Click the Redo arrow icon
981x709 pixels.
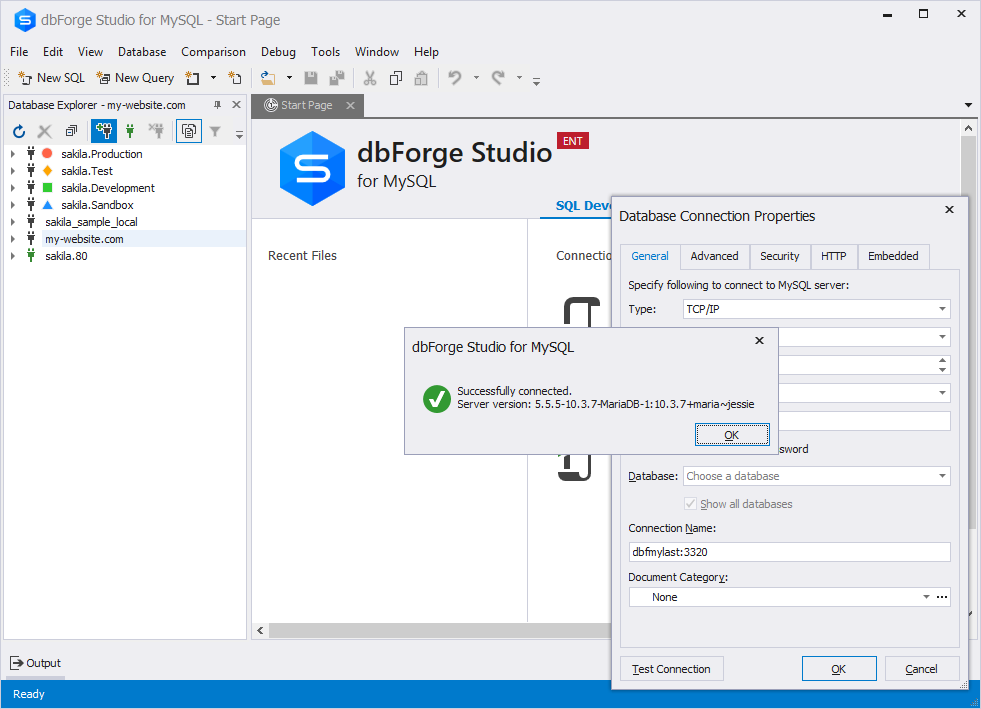click(498, 78)
